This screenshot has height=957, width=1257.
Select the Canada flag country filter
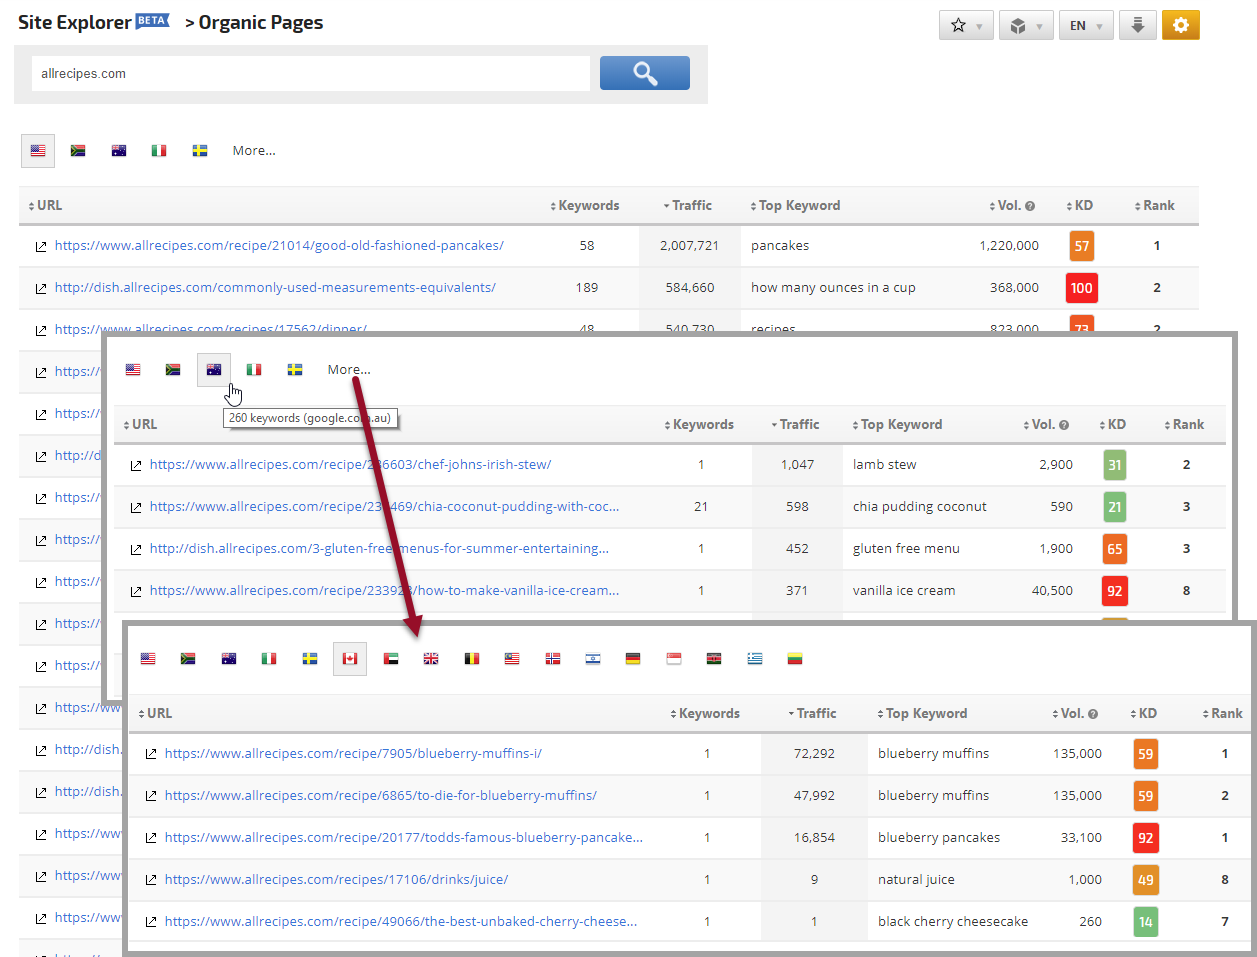pyautogui.click(x=350, y=659)
